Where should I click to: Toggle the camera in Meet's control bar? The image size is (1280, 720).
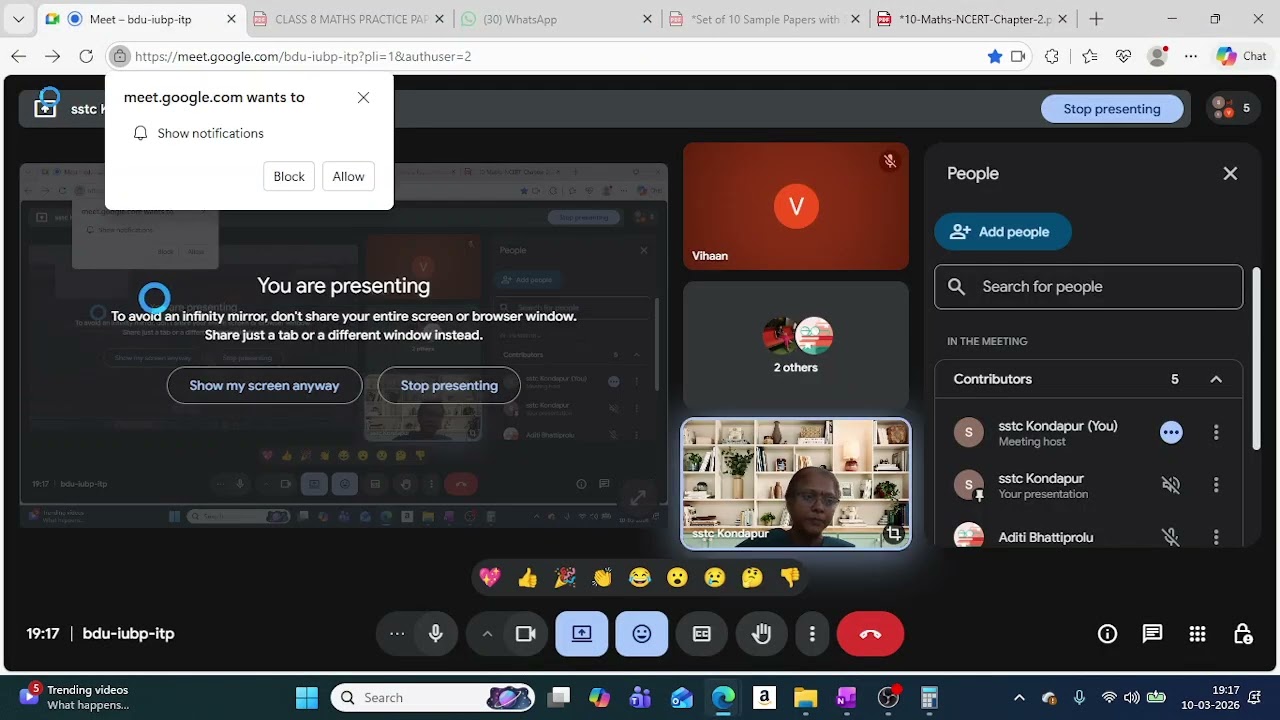click(x=525, y=634)
